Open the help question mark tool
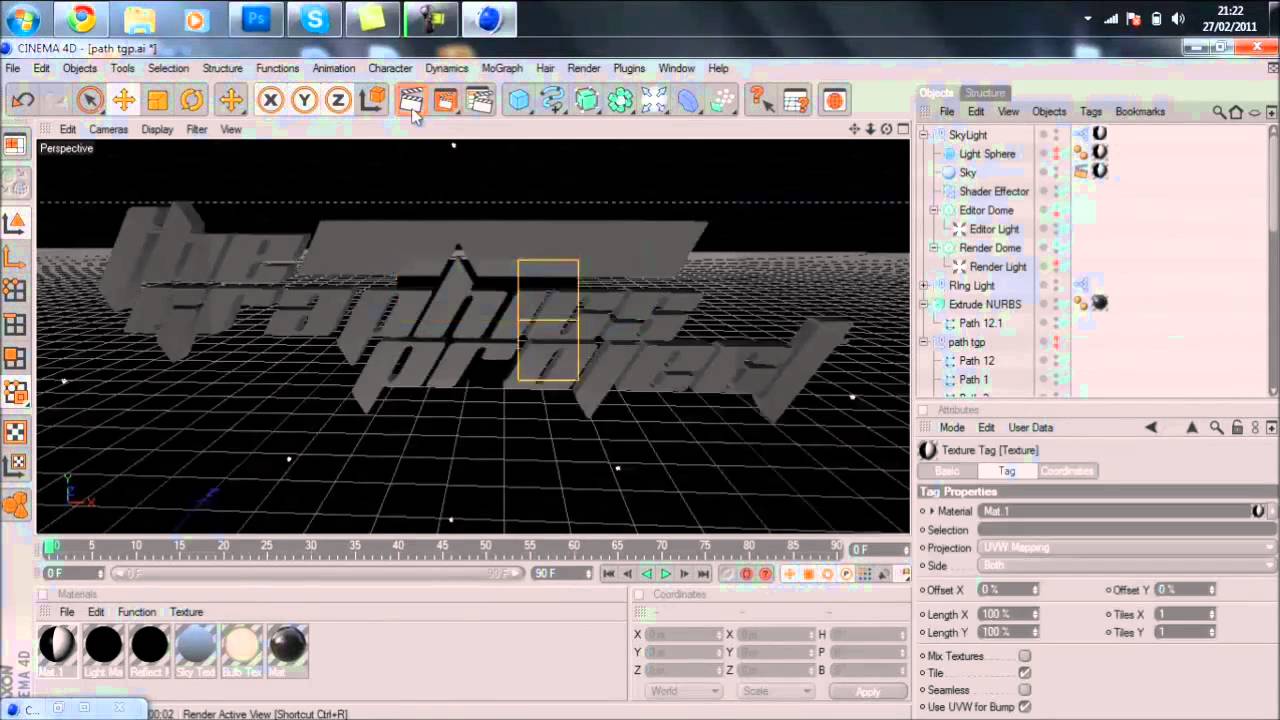 coord(761,100)
